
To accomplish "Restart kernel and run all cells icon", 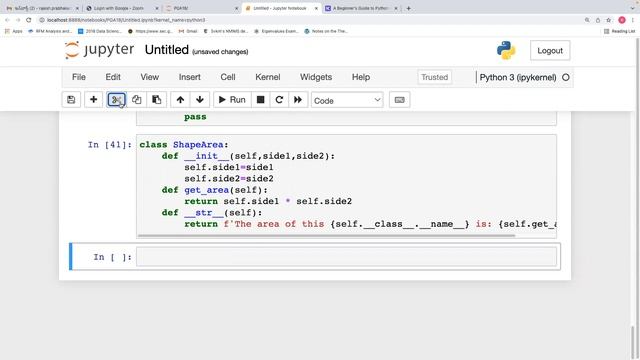I will [298, 100].
